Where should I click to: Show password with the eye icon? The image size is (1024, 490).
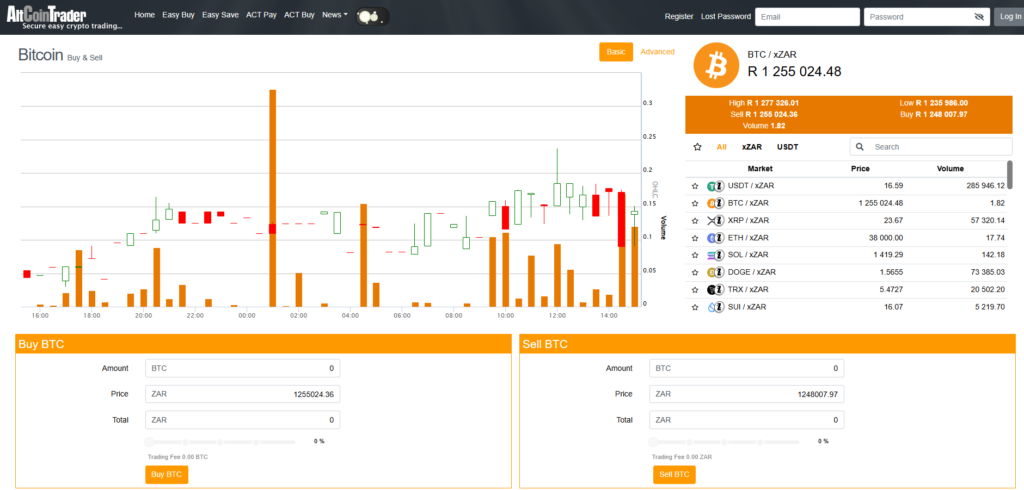tap(978, 17)
